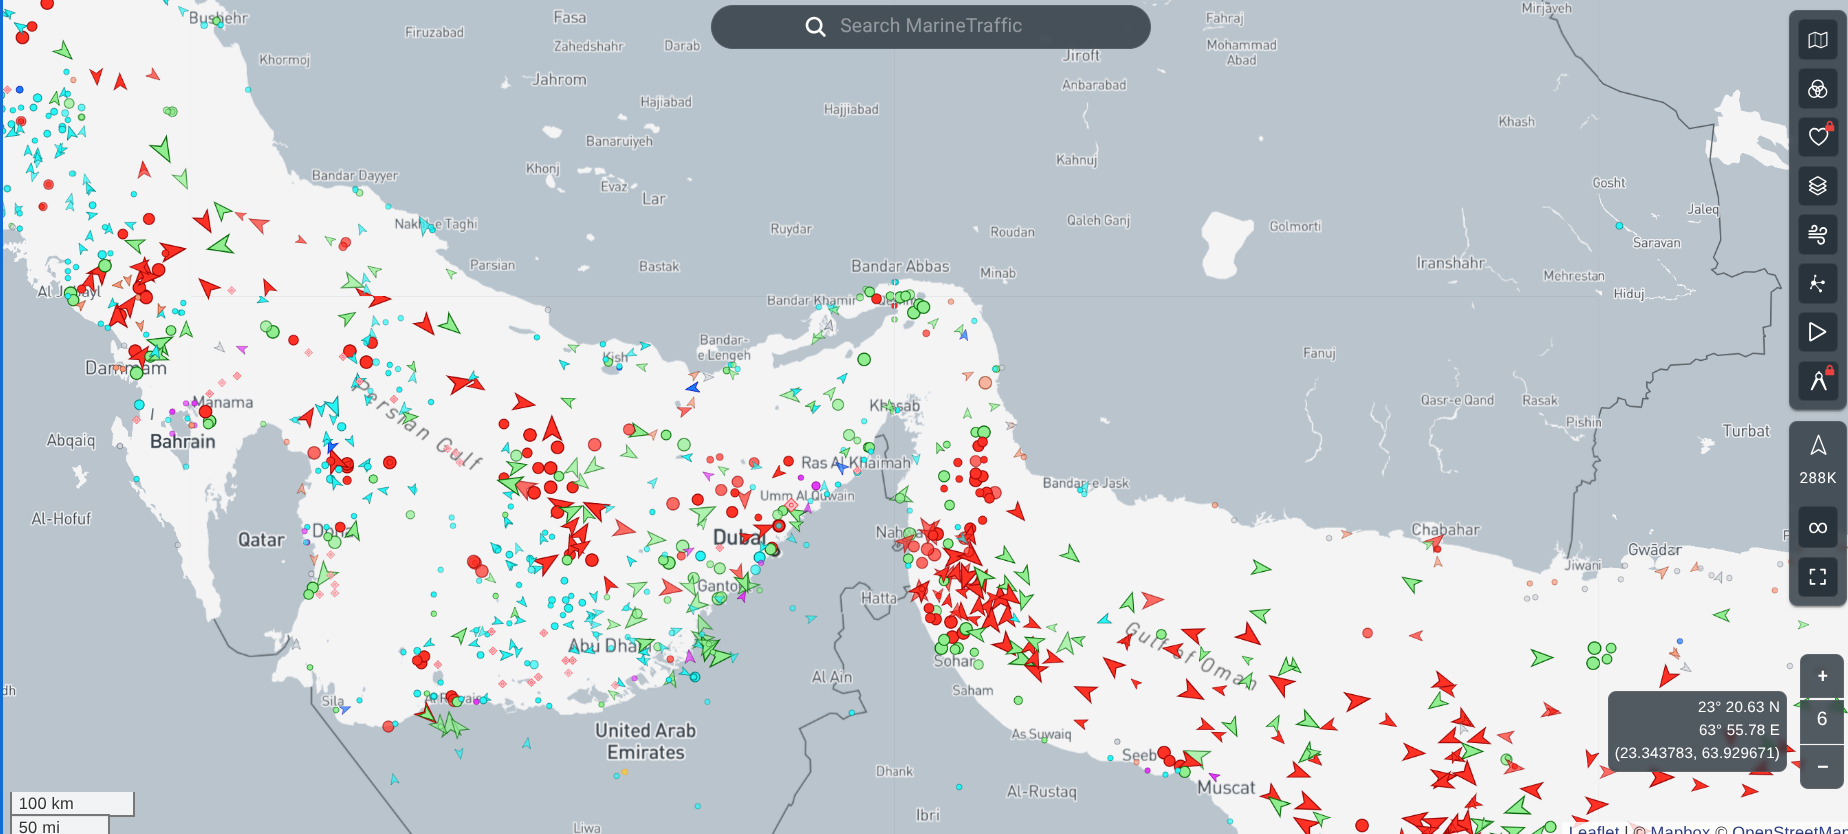Viewport: 1848px width, 834px height.
Task: Toggle the 288K vessels display arrow
Action: 1817,458
